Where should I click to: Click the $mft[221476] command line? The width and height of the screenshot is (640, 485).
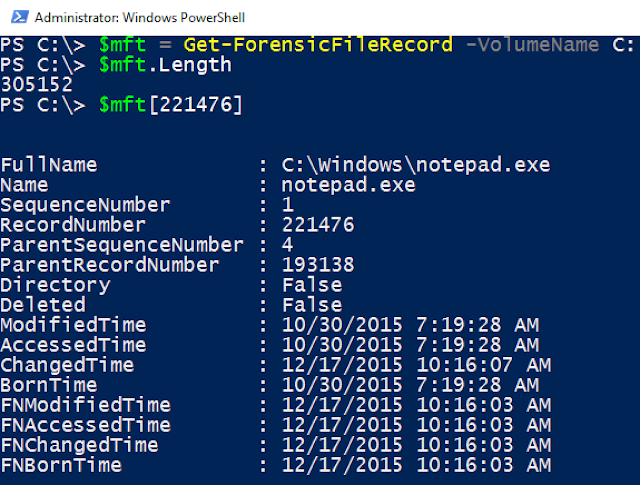pos(170,105)
